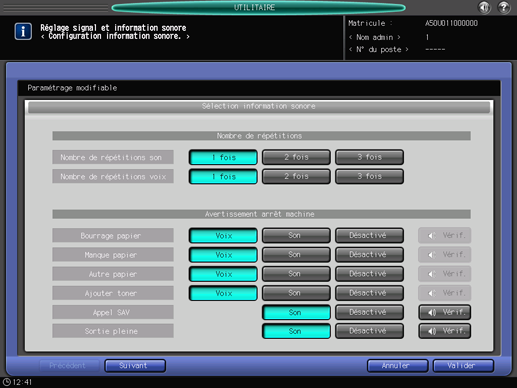Click the Avertissement arrêt machine header

[x=261, y=214]
